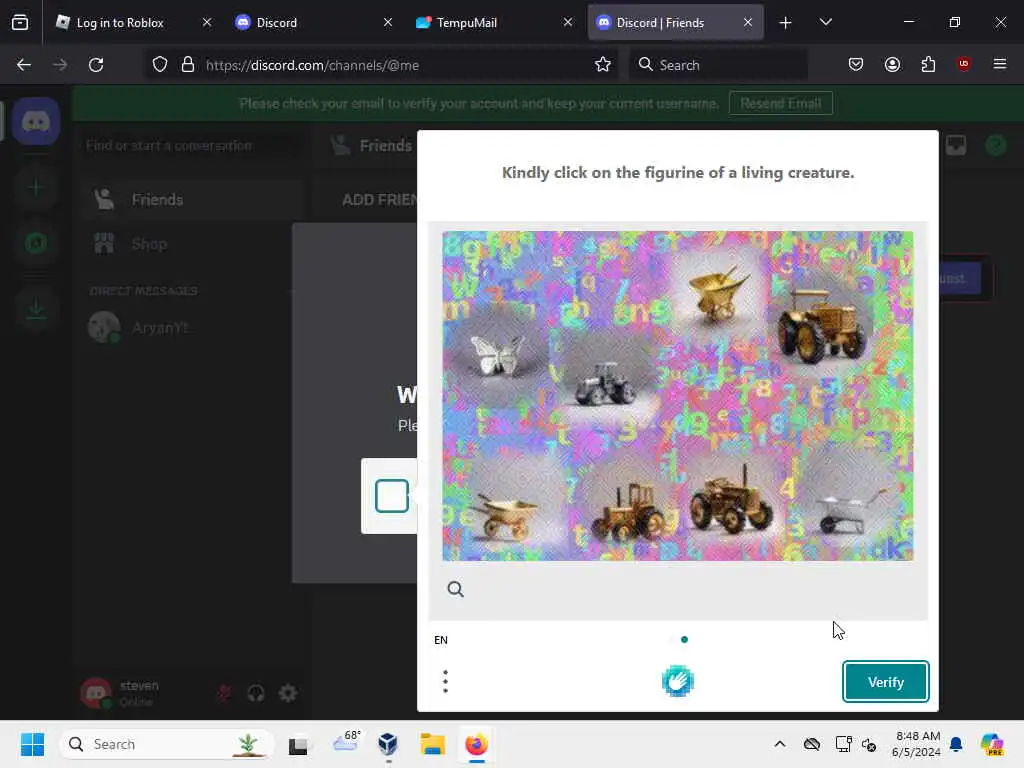Screen dimensions: 1024x768
Task: Click Add a Server plus icon
Action: (36, 187)
